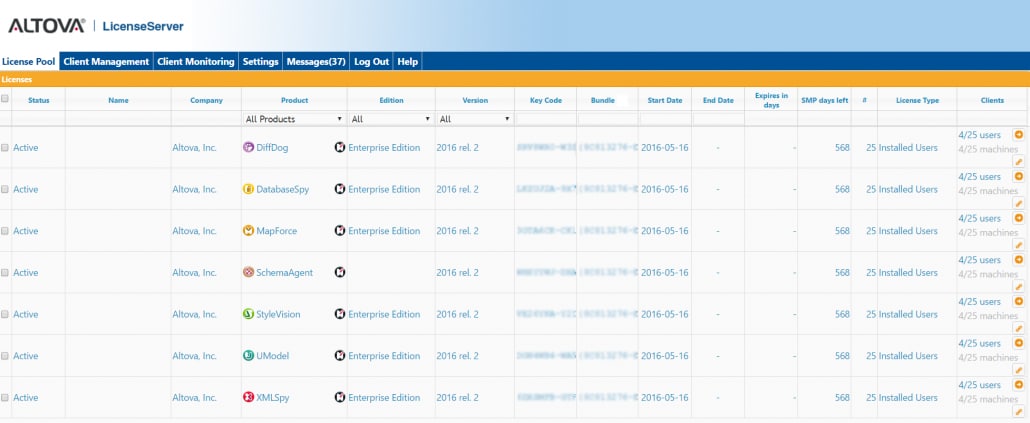The height and width of the screenshot is (423, 1030).
Task: Click orange arrow icon in UModel clients cell
Action: (1019, 343)
